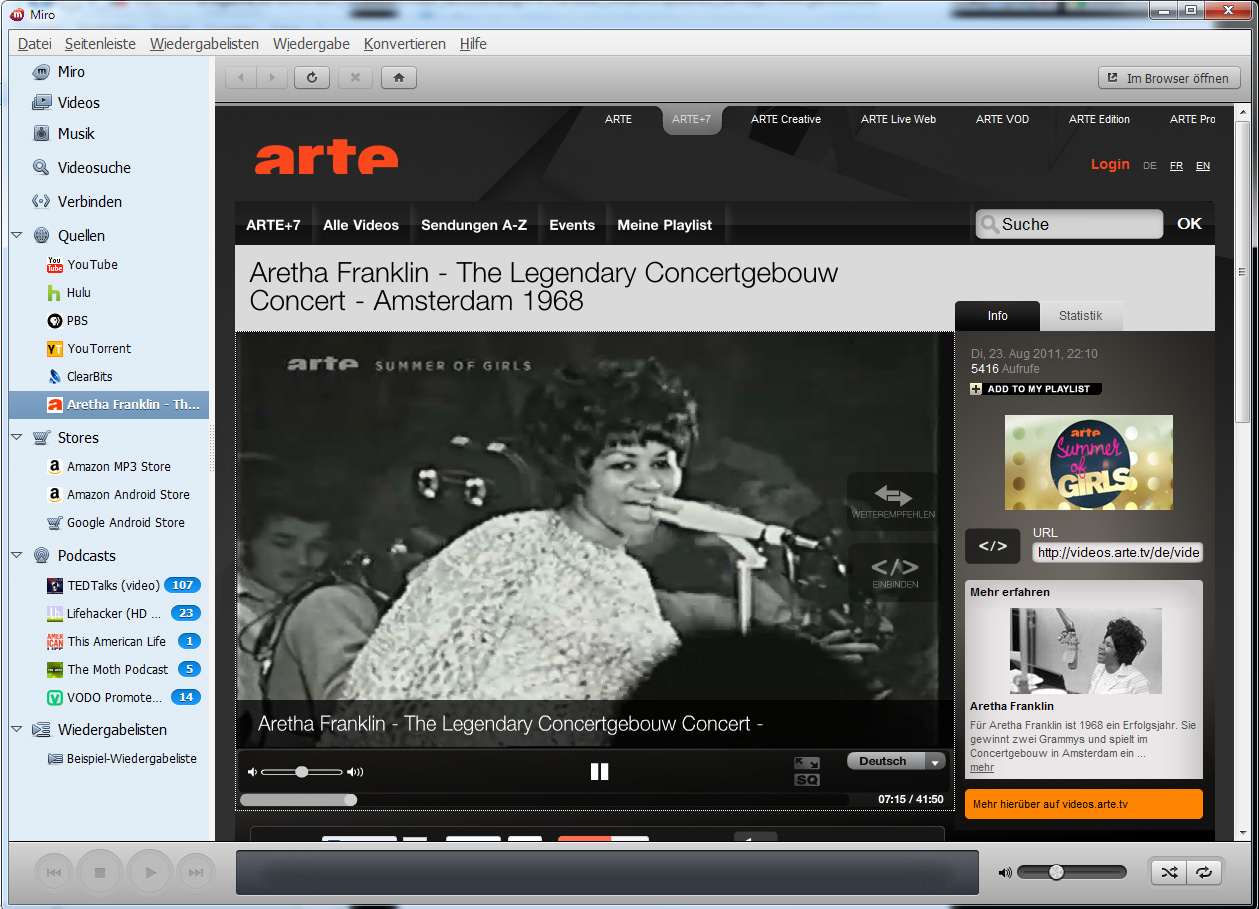Image resolution: width=1259 pixels, height=909 pixels.
Task: Toggle shuffle playback in Miro
Action: click(x=1169, y=872)
